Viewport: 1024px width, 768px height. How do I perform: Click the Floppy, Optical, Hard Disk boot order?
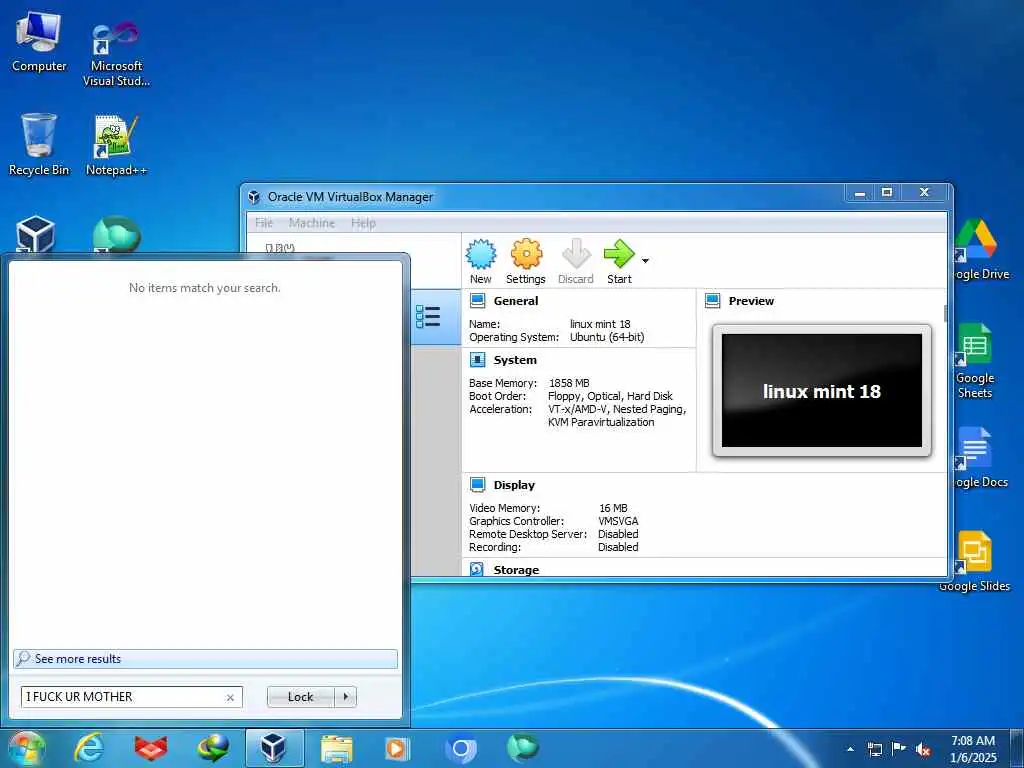pos(610,396)
